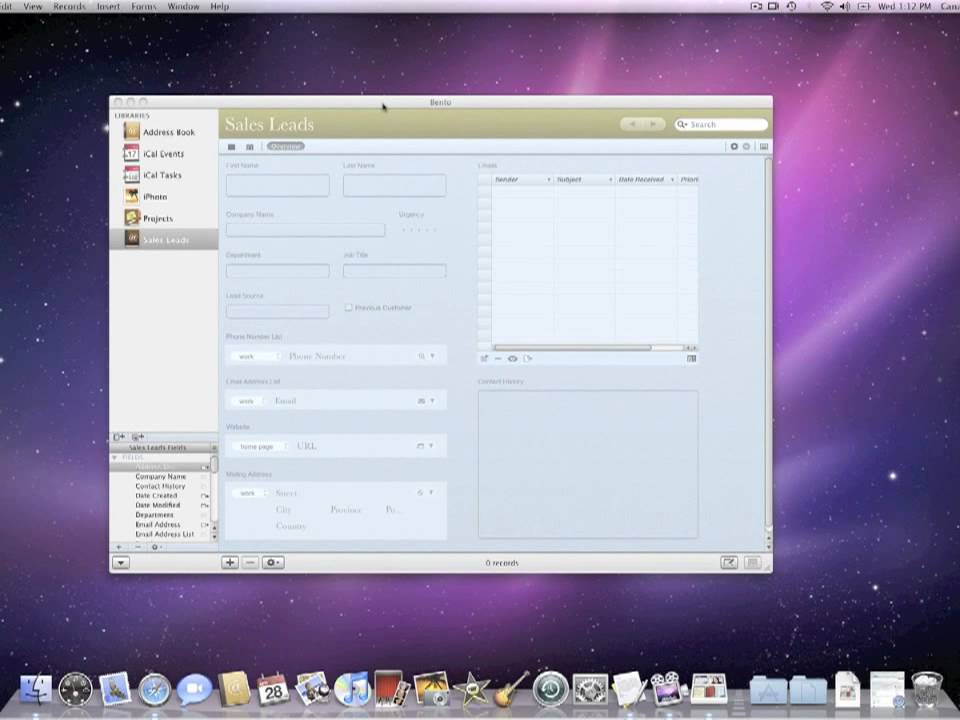Click the export icon below Emails table
This screenshot has height=720, width=960.
point(528,359)
